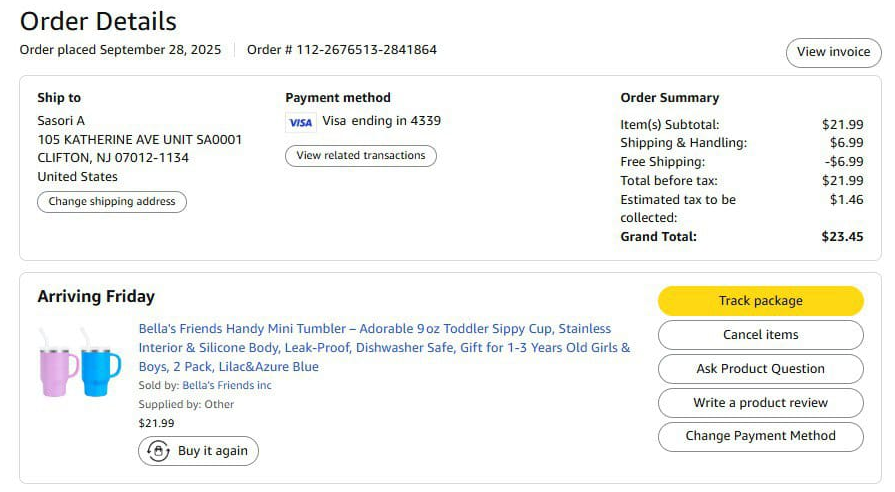Track package with the yellow button
This screenshot has width=895, height=492.
click(760, 301)
